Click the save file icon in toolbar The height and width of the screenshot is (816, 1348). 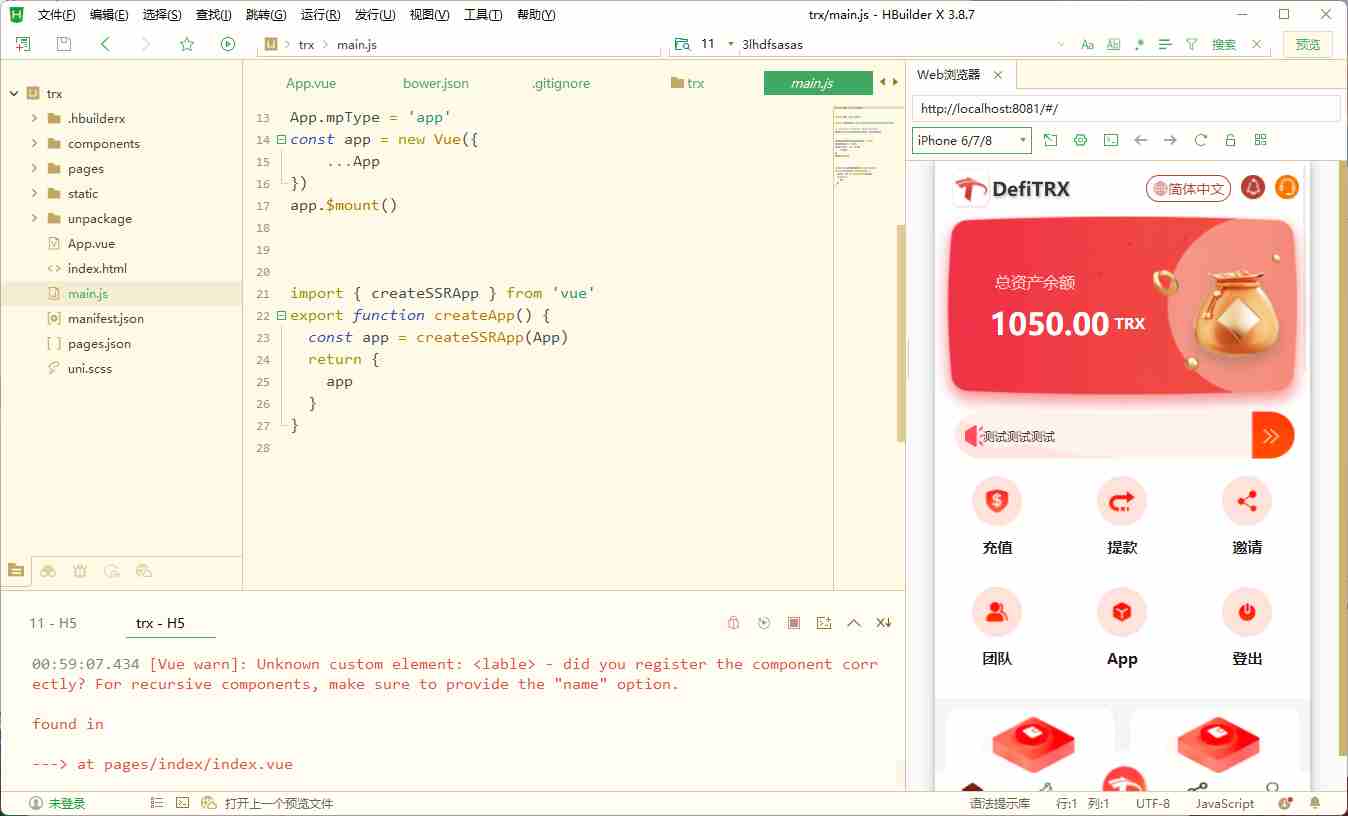64,44
